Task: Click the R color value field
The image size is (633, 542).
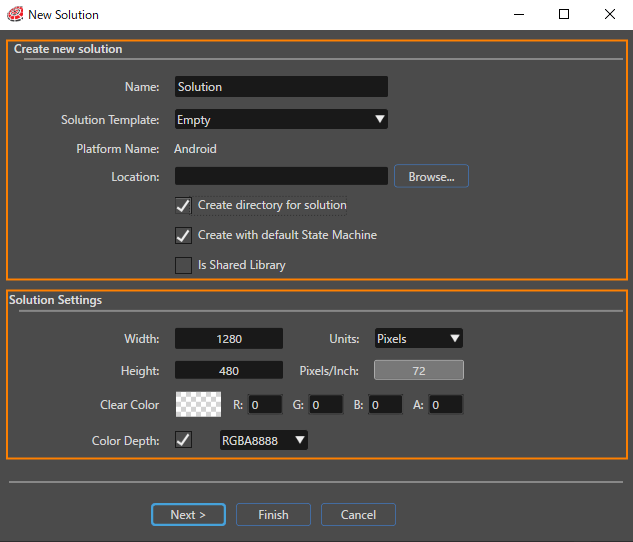Action: click(265, 404)
